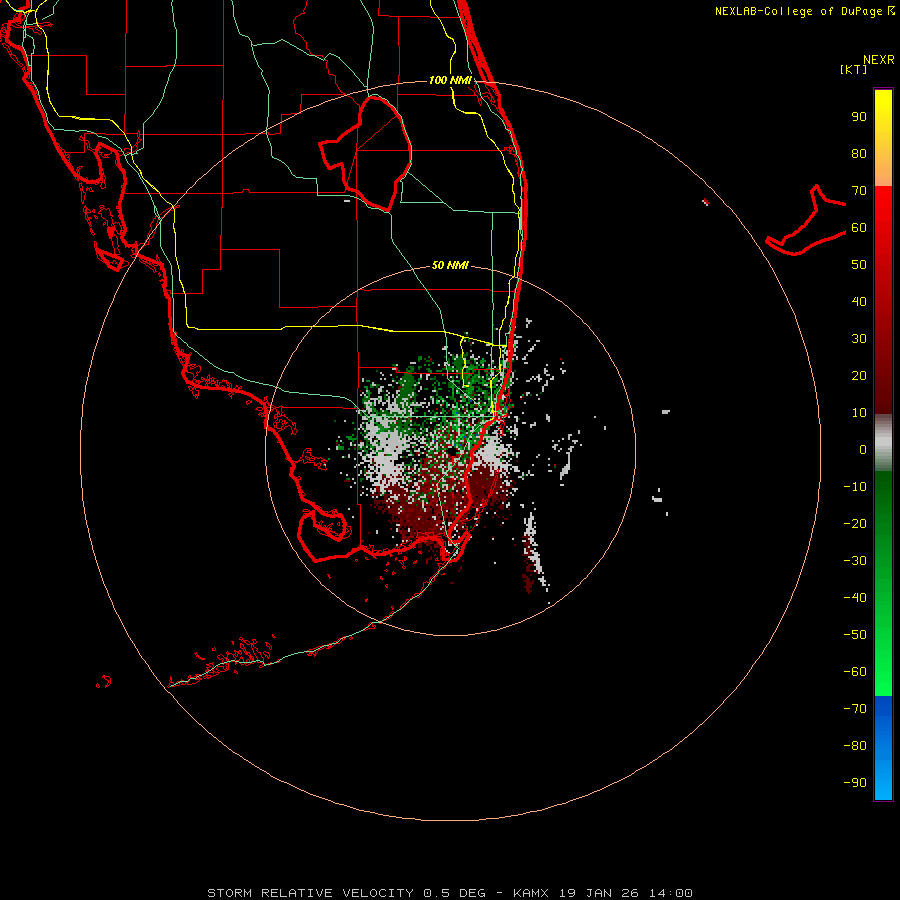Select the -30 tick label on scale
Viewport: 900px width, 900px height.
855,561
